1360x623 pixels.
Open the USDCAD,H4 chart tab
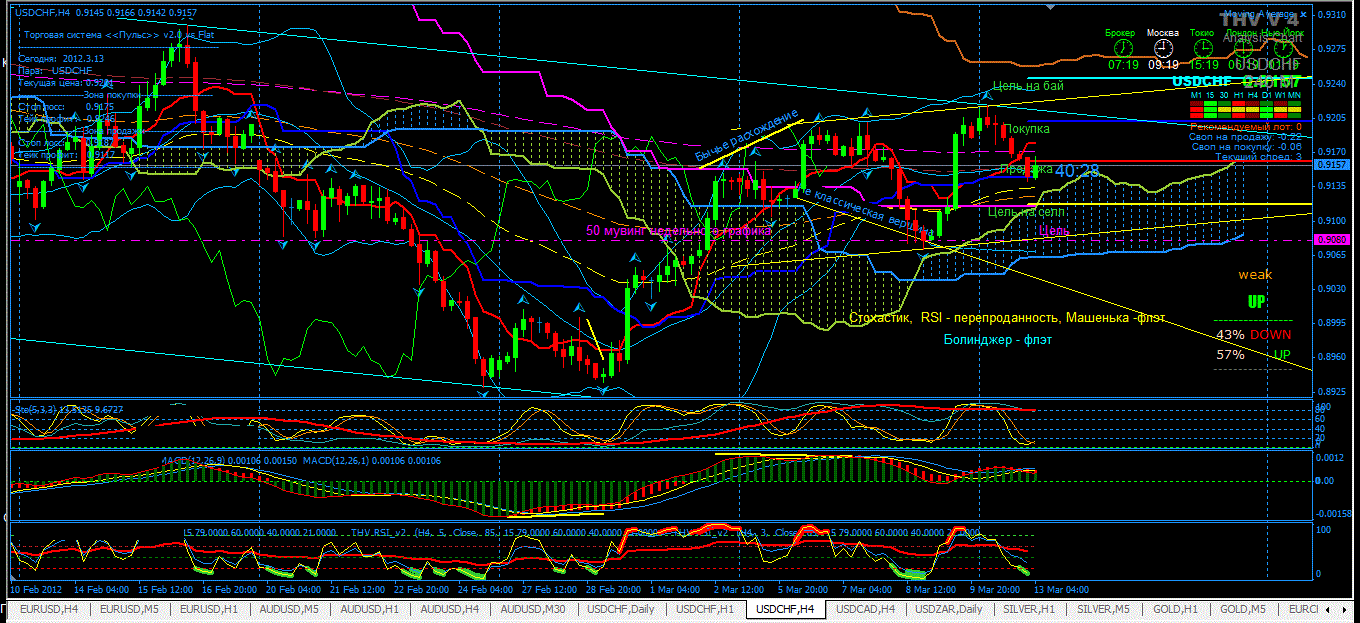(x=866, y=608)
